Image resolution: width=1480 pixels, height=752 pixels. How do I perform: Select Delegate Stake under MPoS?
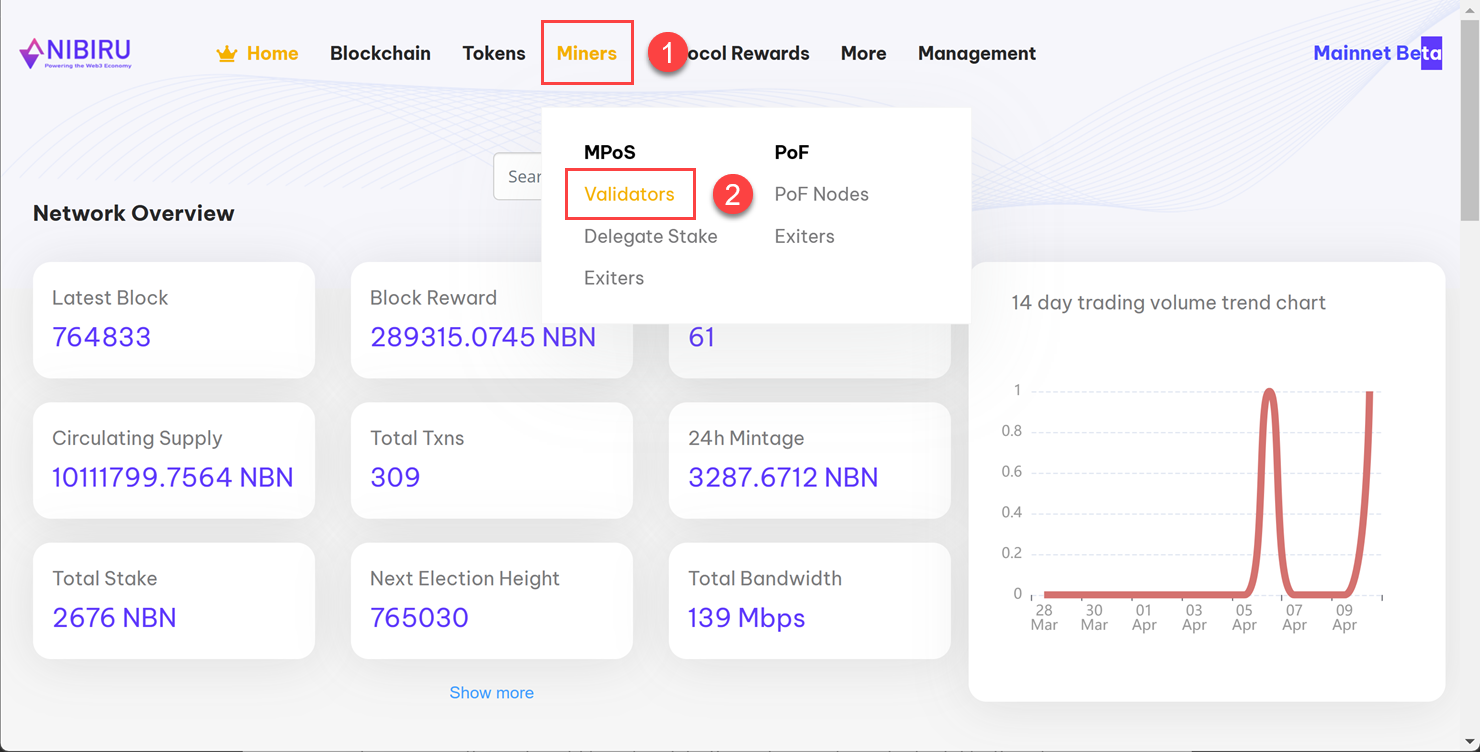tap(651, 236)
